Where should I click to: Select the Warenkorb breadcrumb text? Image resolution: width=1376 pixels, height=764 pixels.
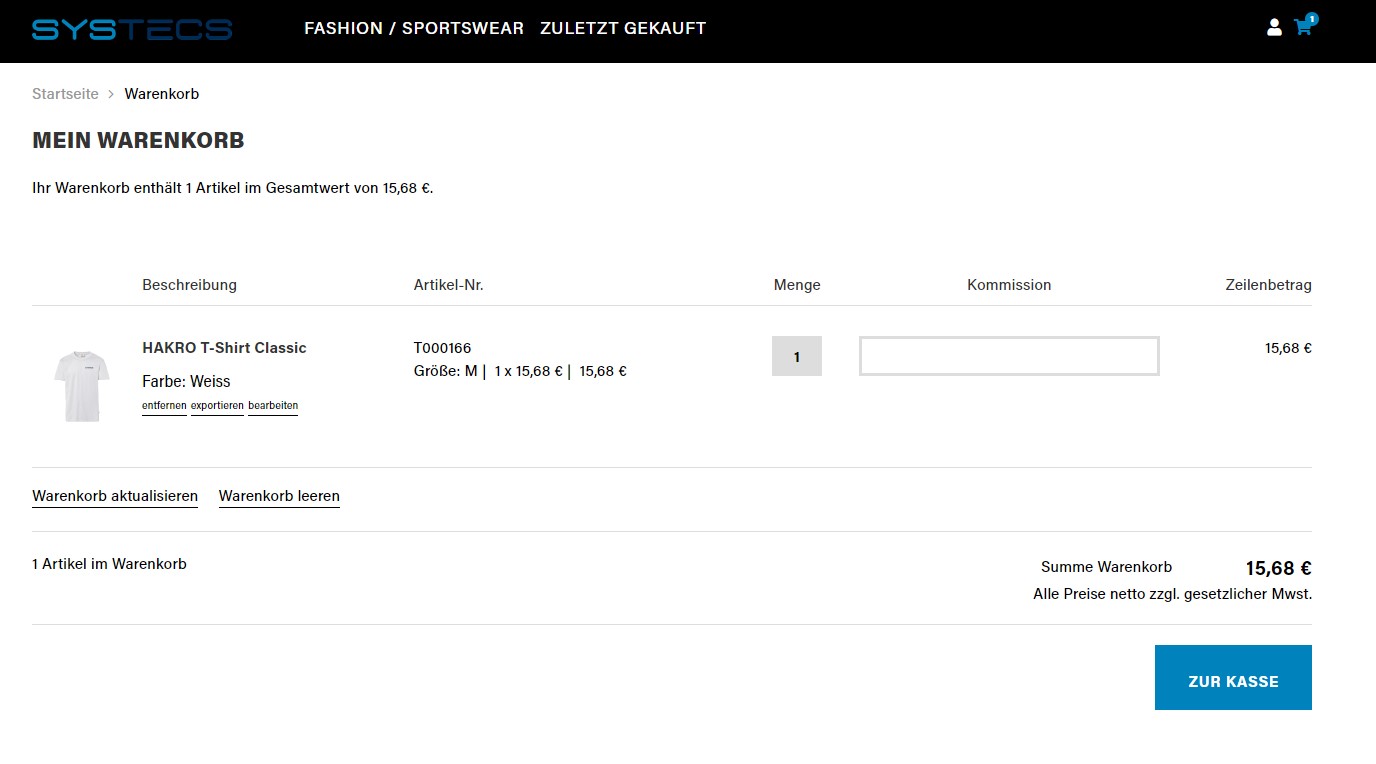point(162,94)
